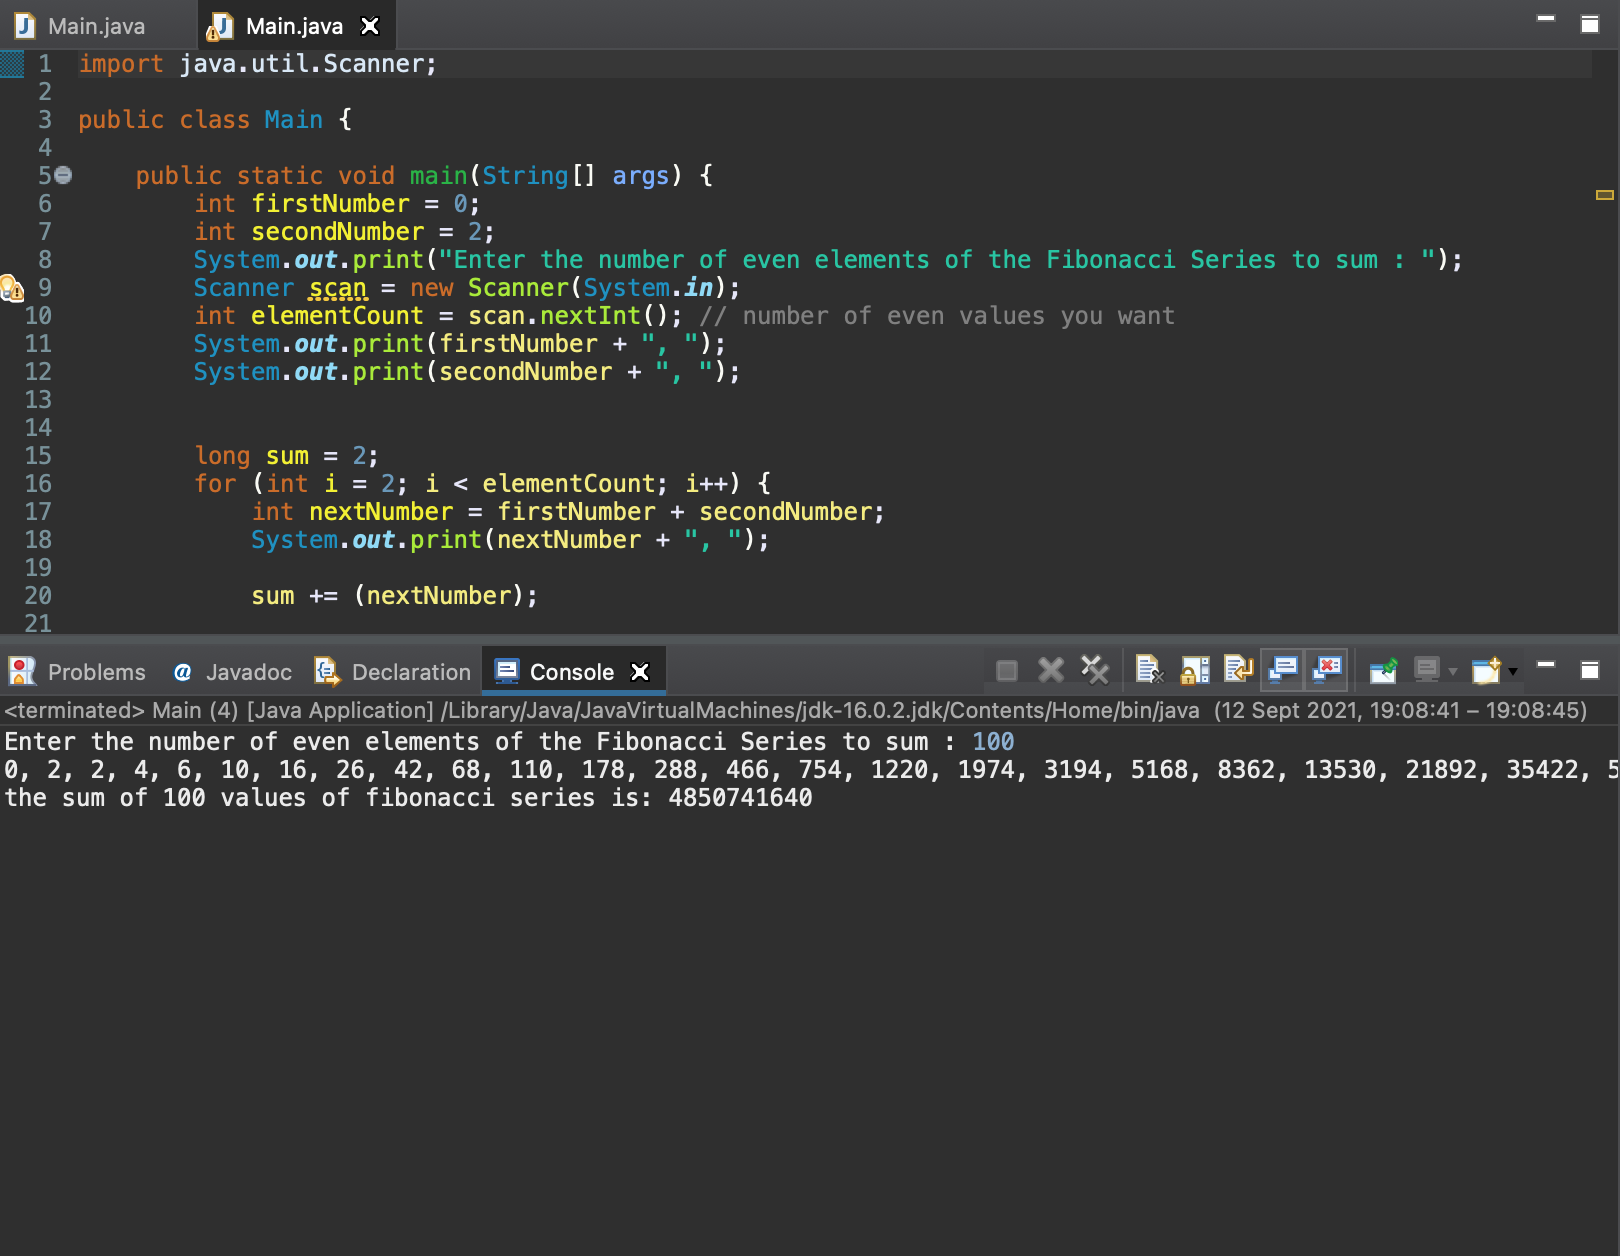Click the 'for' keyword on line 16
1620x1256 pixels.
[215, 484]
